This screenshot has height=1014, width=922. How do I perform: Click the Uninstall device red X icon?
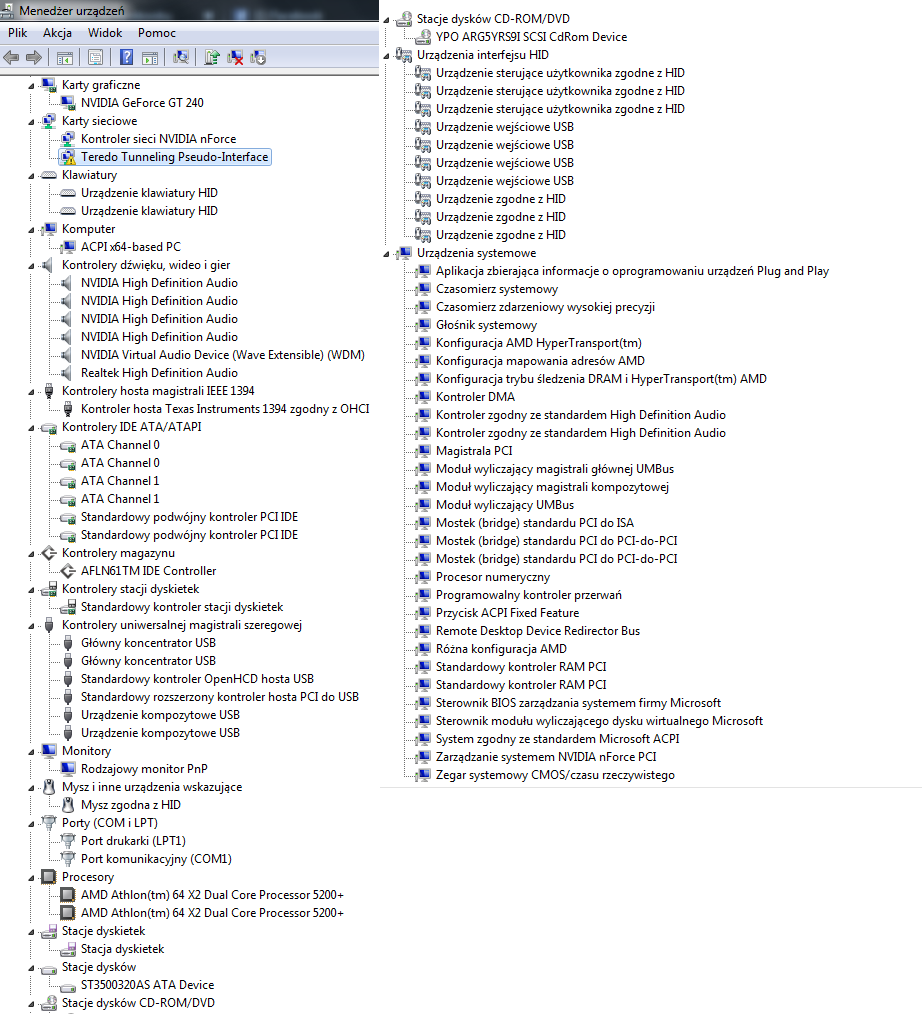[x=235, y=58]
